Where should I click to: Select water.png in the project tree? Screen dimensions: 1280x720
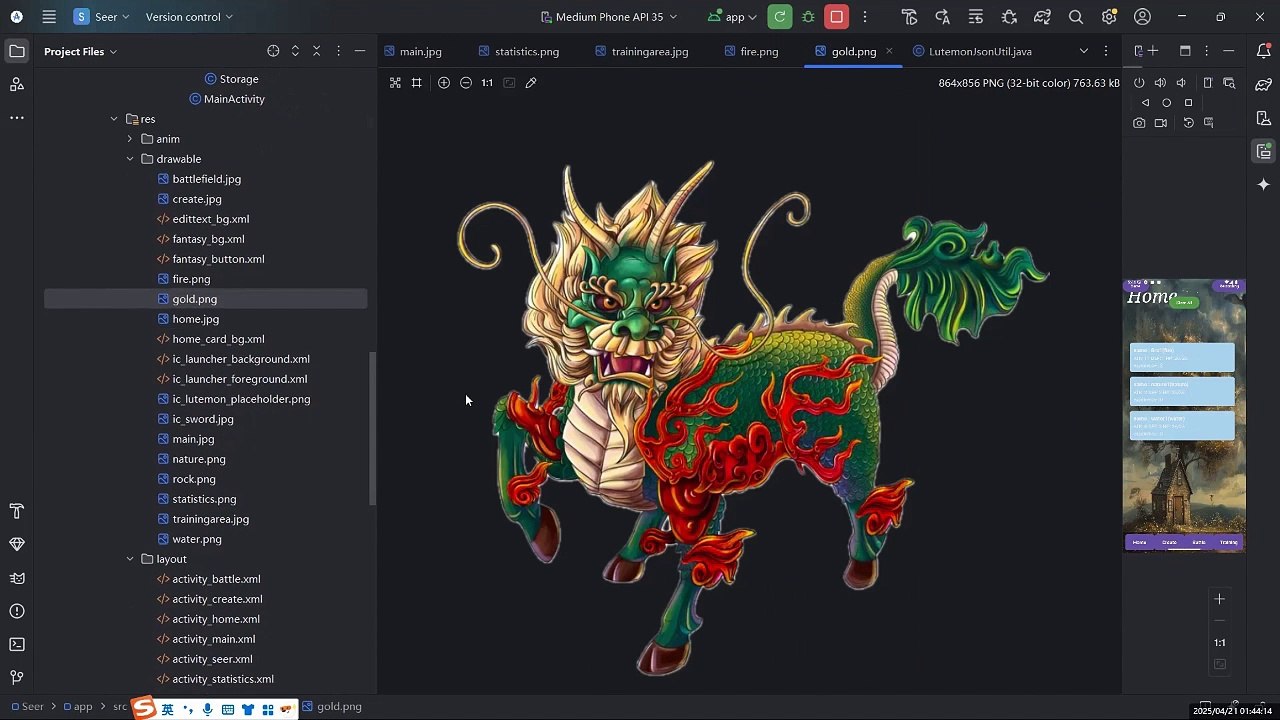tap(197, 539)
